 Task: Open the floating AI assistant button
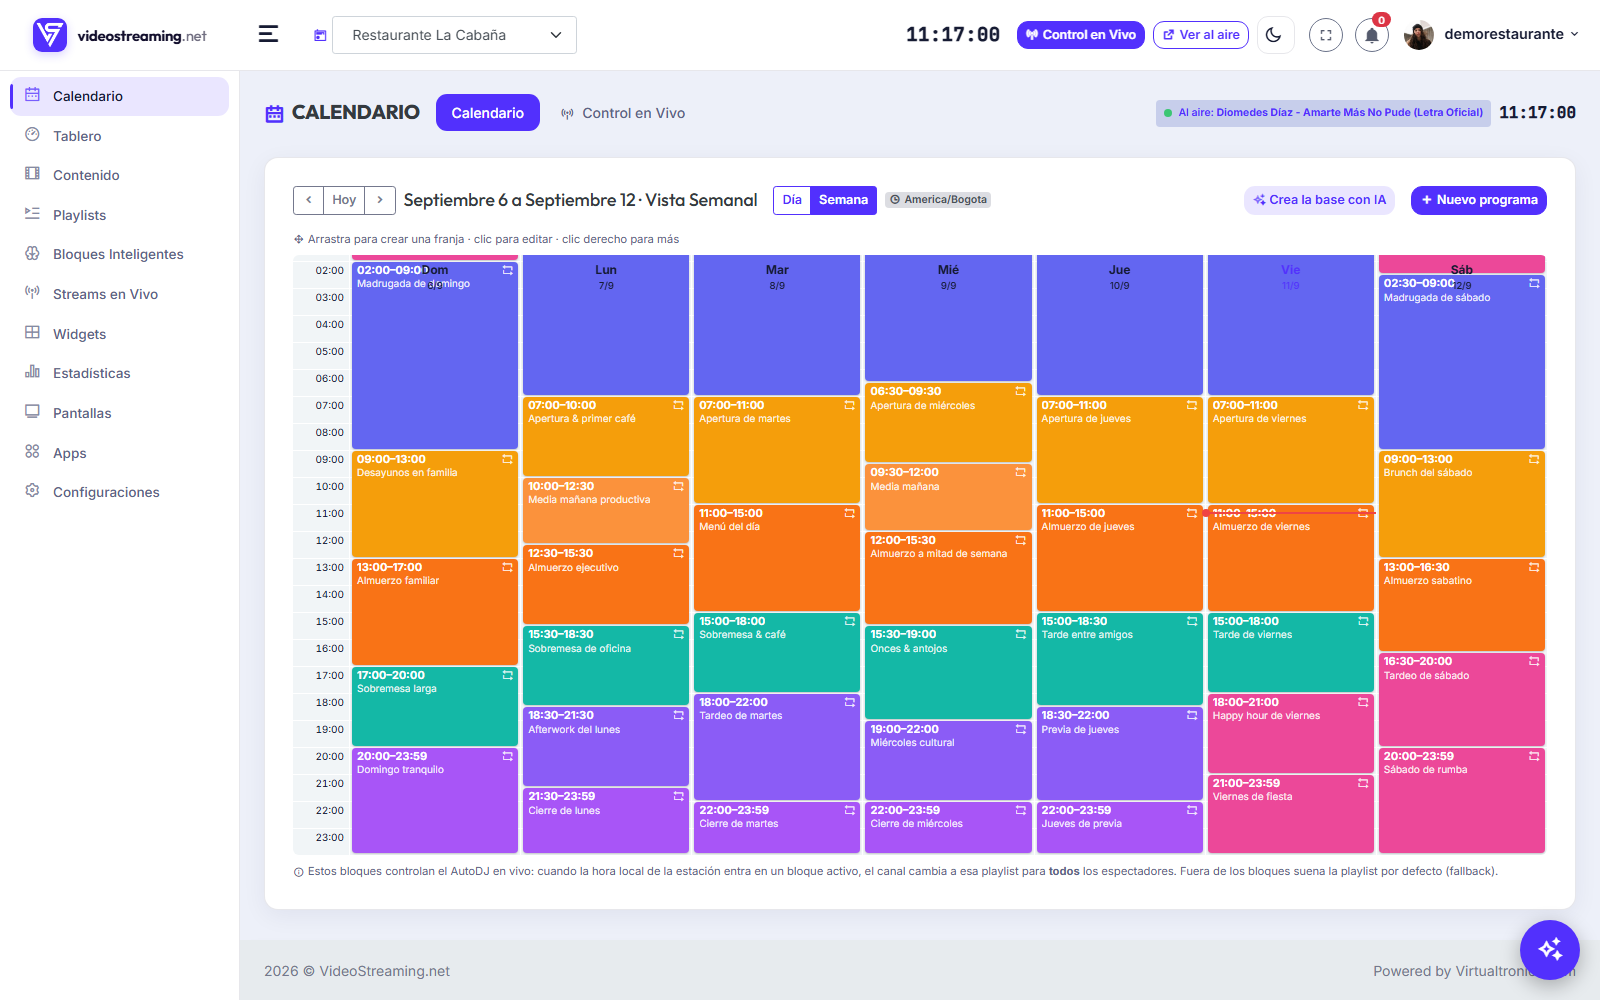[x=1550, y=950]
